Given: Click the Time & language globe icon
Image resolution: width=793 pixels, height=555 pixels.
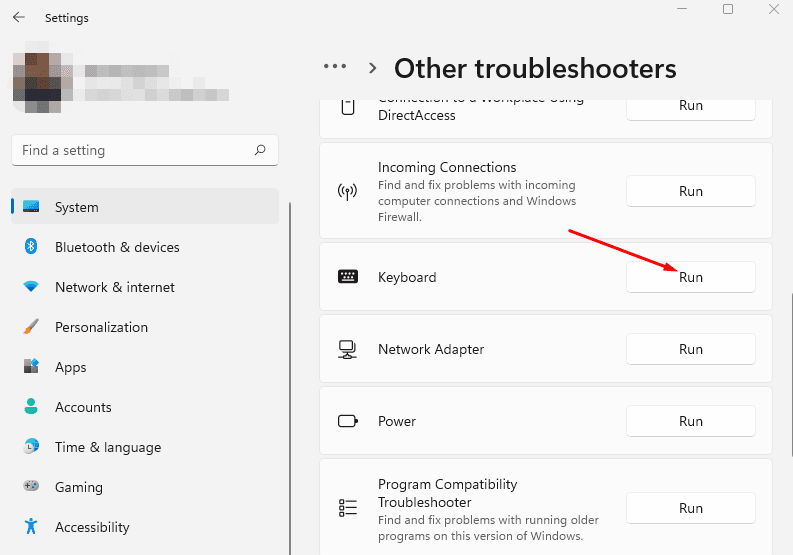Looking at the screenshot, I should 31,446.
